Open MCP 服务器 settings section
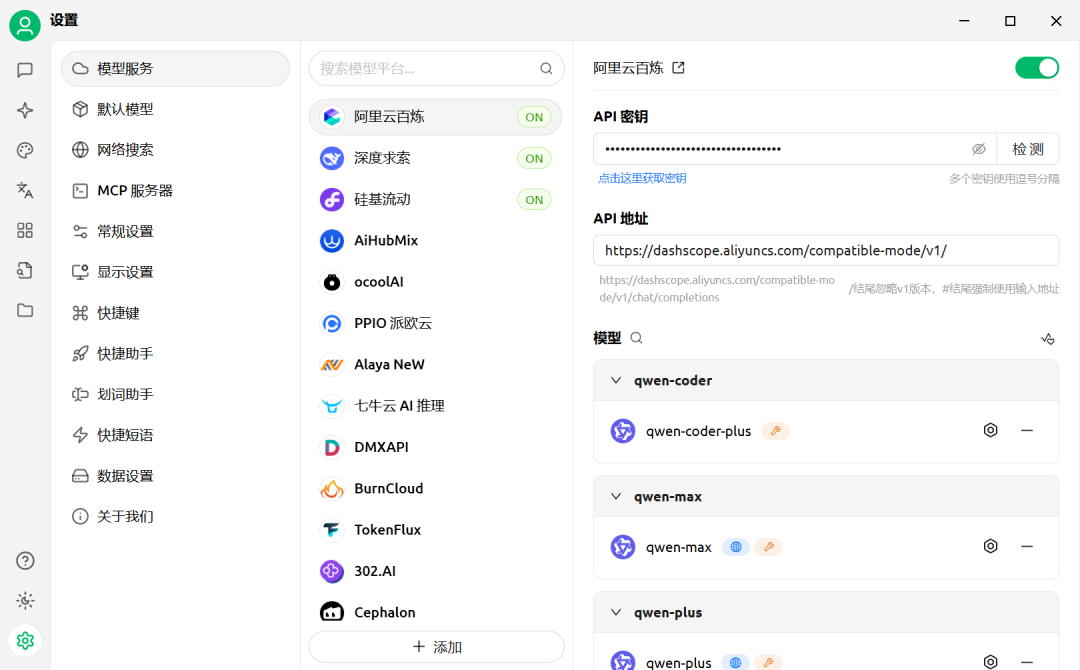This screenshot has height=670, width=1080. [175, 190]
